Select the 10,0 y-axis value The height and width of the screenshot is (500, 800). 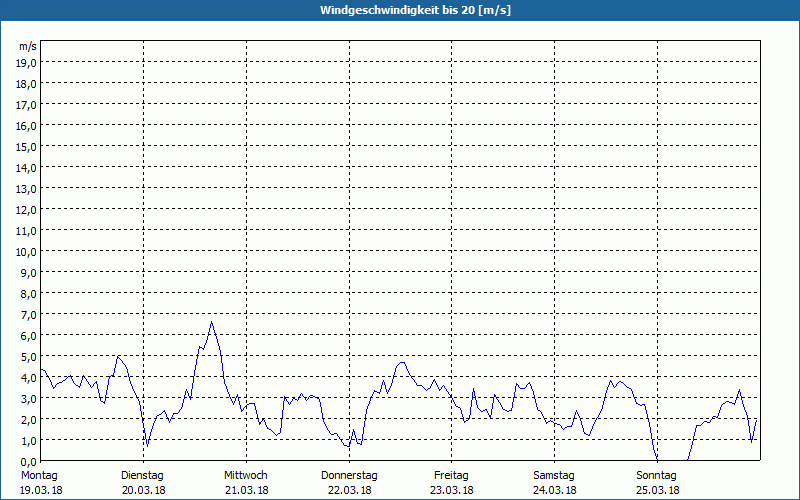pyautogui.click(x=27, y=251)
